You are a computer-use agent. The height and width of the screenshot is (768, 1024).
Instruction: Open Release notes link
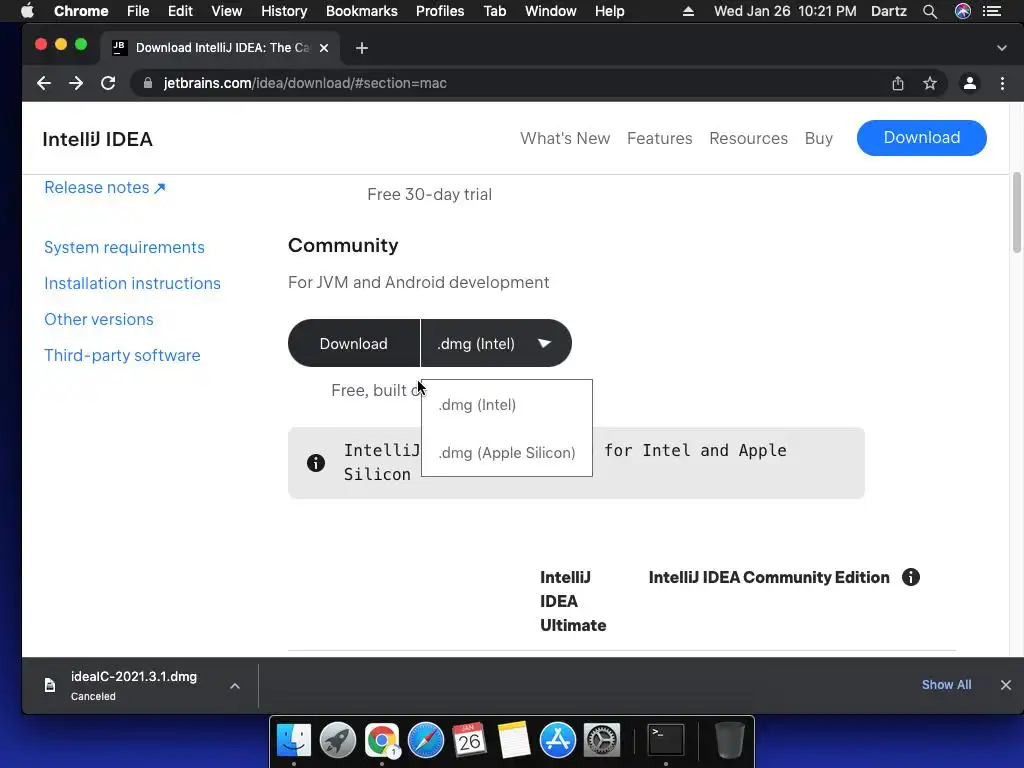click(x=104, y=187)
